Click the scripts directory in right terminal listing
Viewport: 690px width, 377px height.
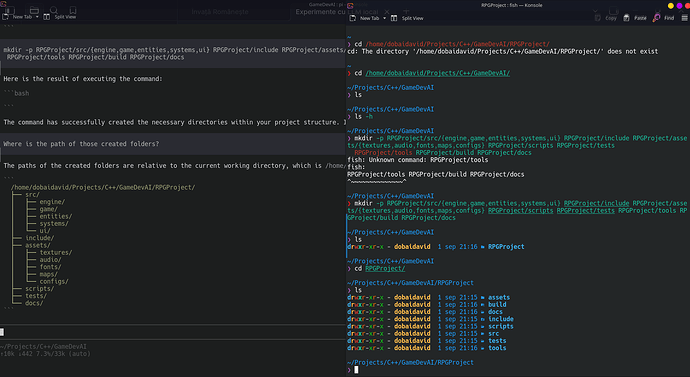pyautogui.click(x=501, y=326)
